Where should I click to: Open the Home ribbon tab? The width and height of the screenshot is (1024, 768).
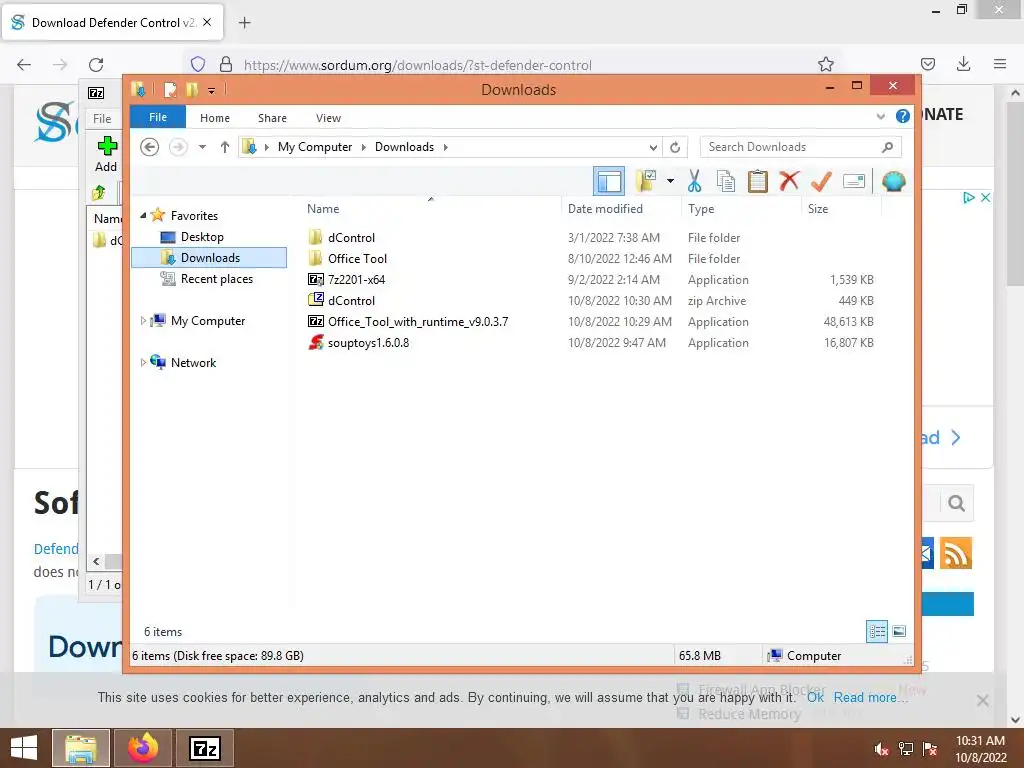pyautogui.click(x=215, y=118)
